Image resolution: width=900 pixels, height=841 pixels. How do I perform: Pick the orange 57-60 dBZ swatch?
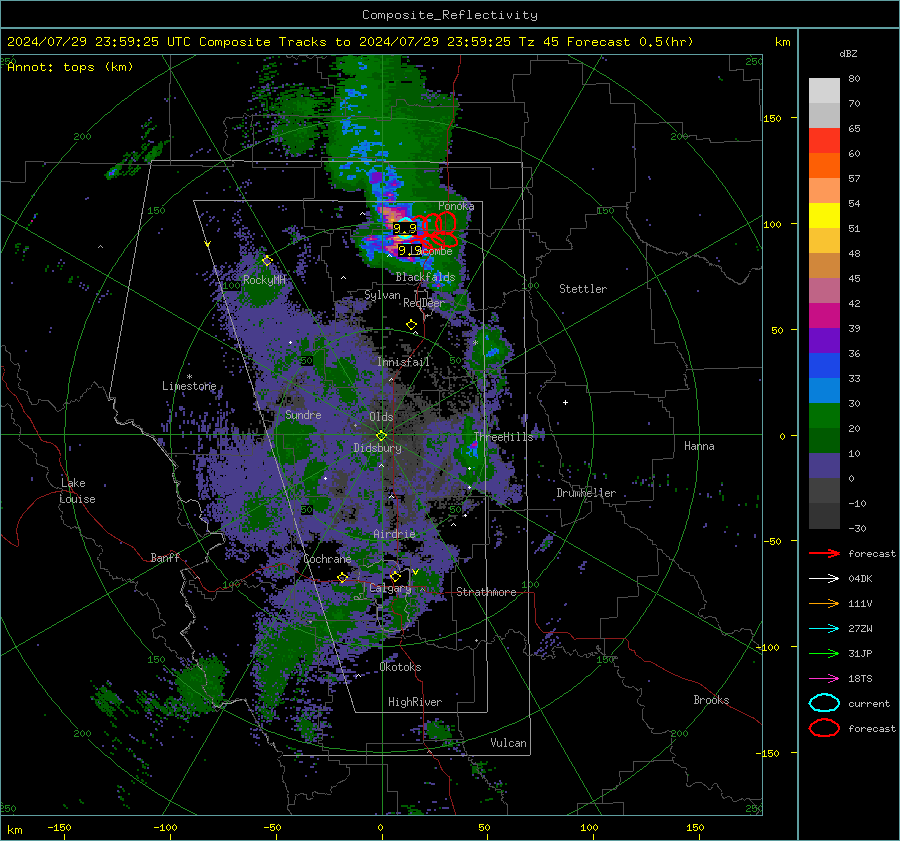click(824, 166)
